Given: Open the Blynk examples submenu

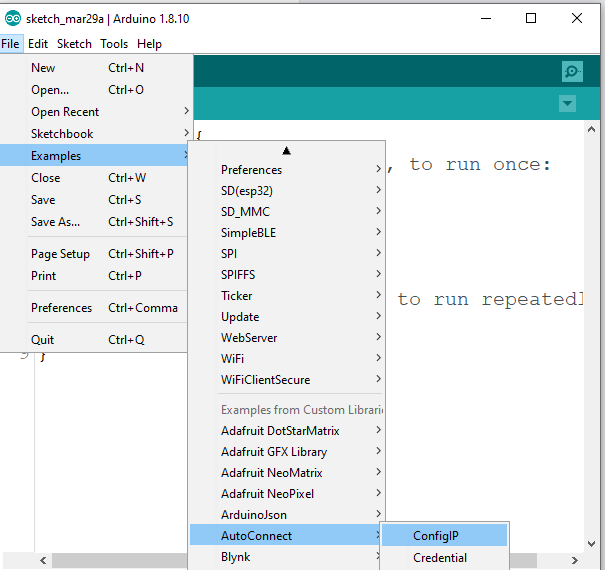Looking at the screenshot, I should (286, 557).
